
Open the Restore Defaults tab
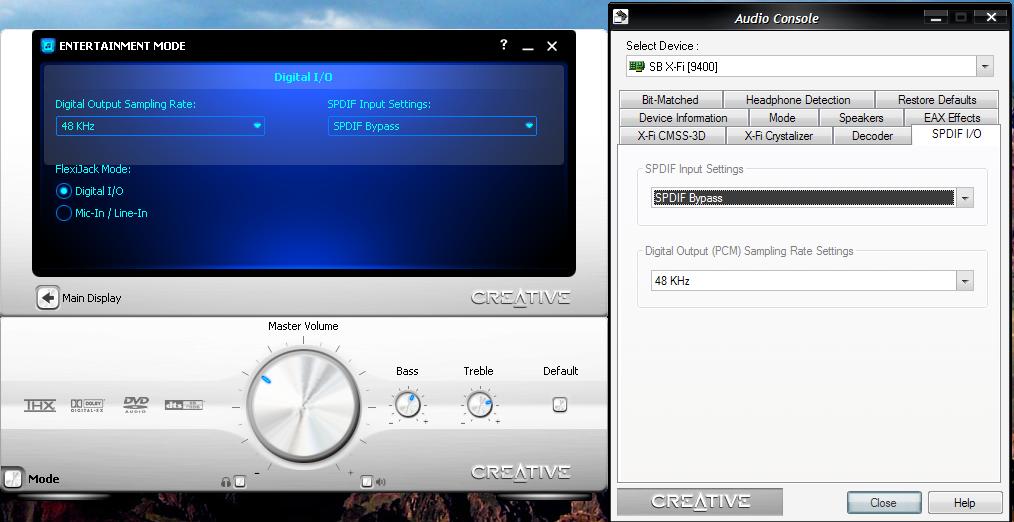tap(937, 100)
